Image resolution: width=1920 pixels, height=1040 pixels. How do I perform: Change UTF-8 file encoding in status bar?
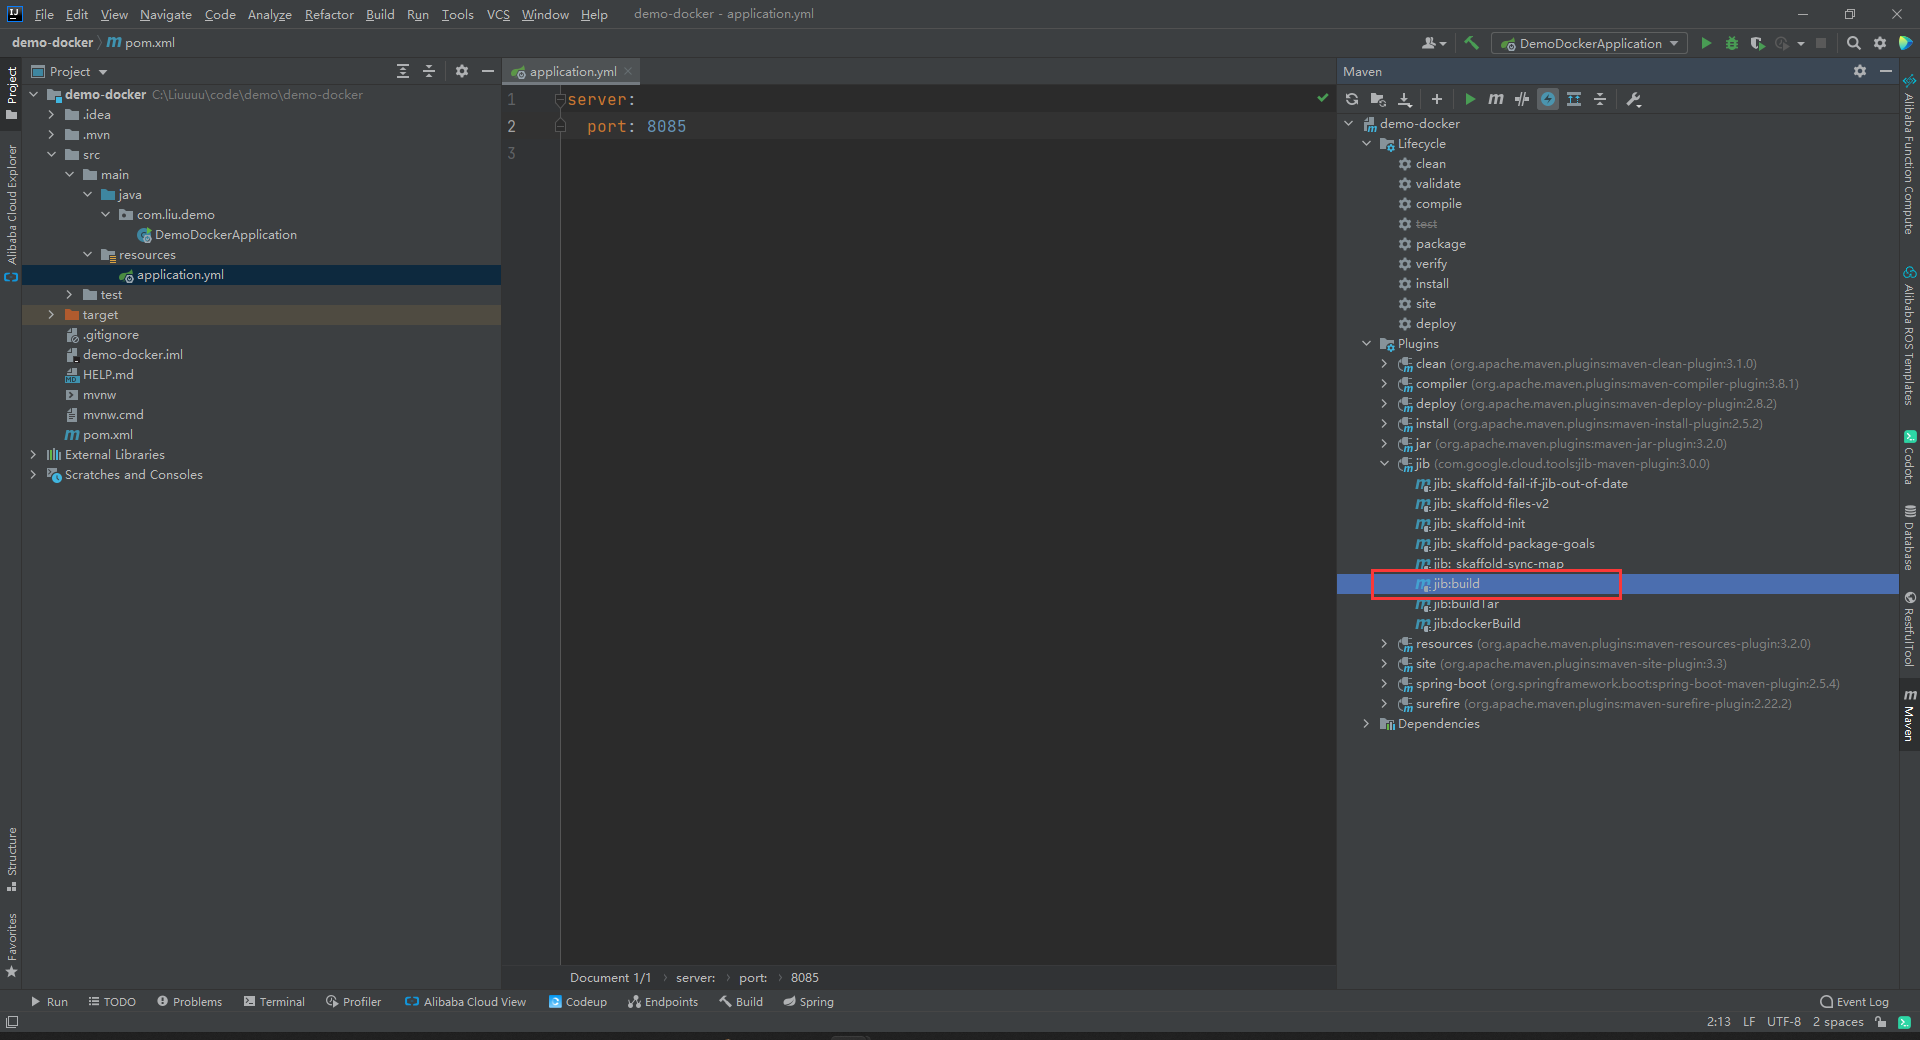pyautogui.click(x=1783, y=1021)
